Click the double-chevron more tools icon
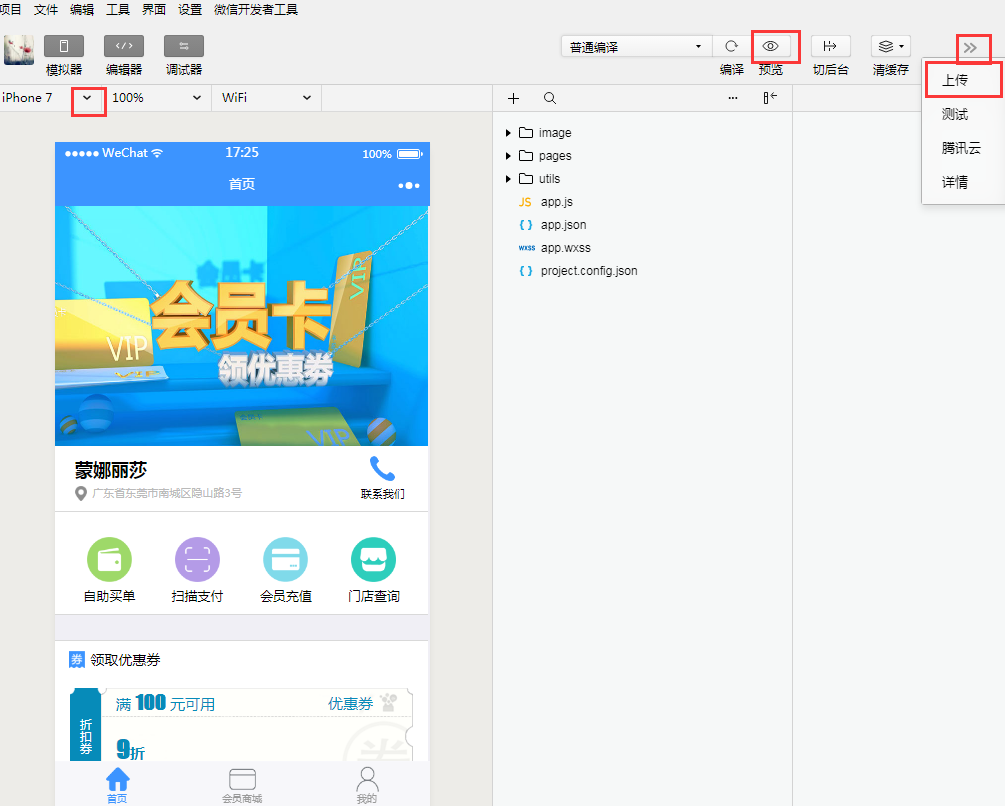The width and height of the screenshot is (1005, 806). 970,48
